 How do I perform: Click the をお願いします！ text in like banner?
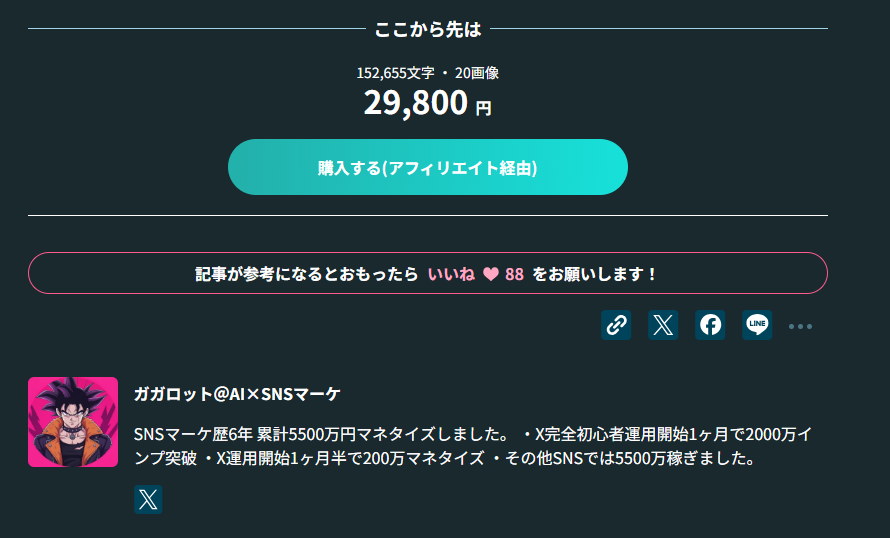tap(595, 274)
